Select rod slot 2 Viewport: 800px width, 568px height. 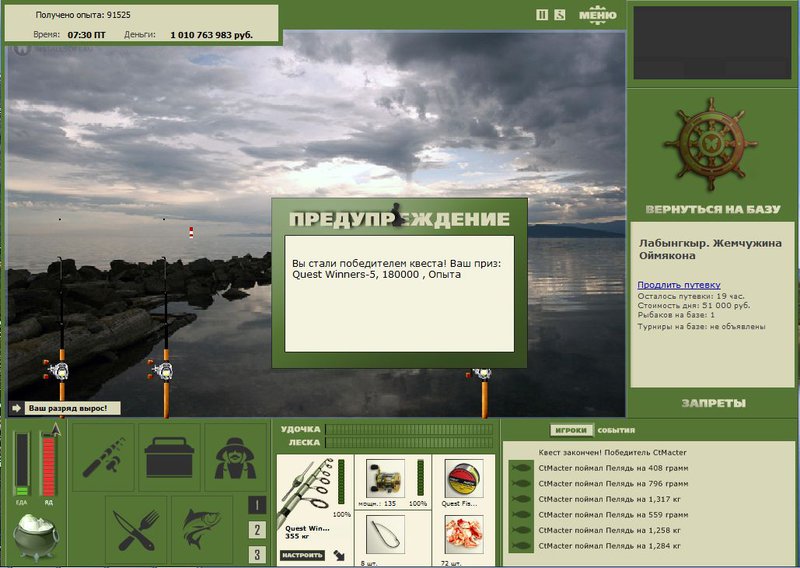click(x=257, y=530)
